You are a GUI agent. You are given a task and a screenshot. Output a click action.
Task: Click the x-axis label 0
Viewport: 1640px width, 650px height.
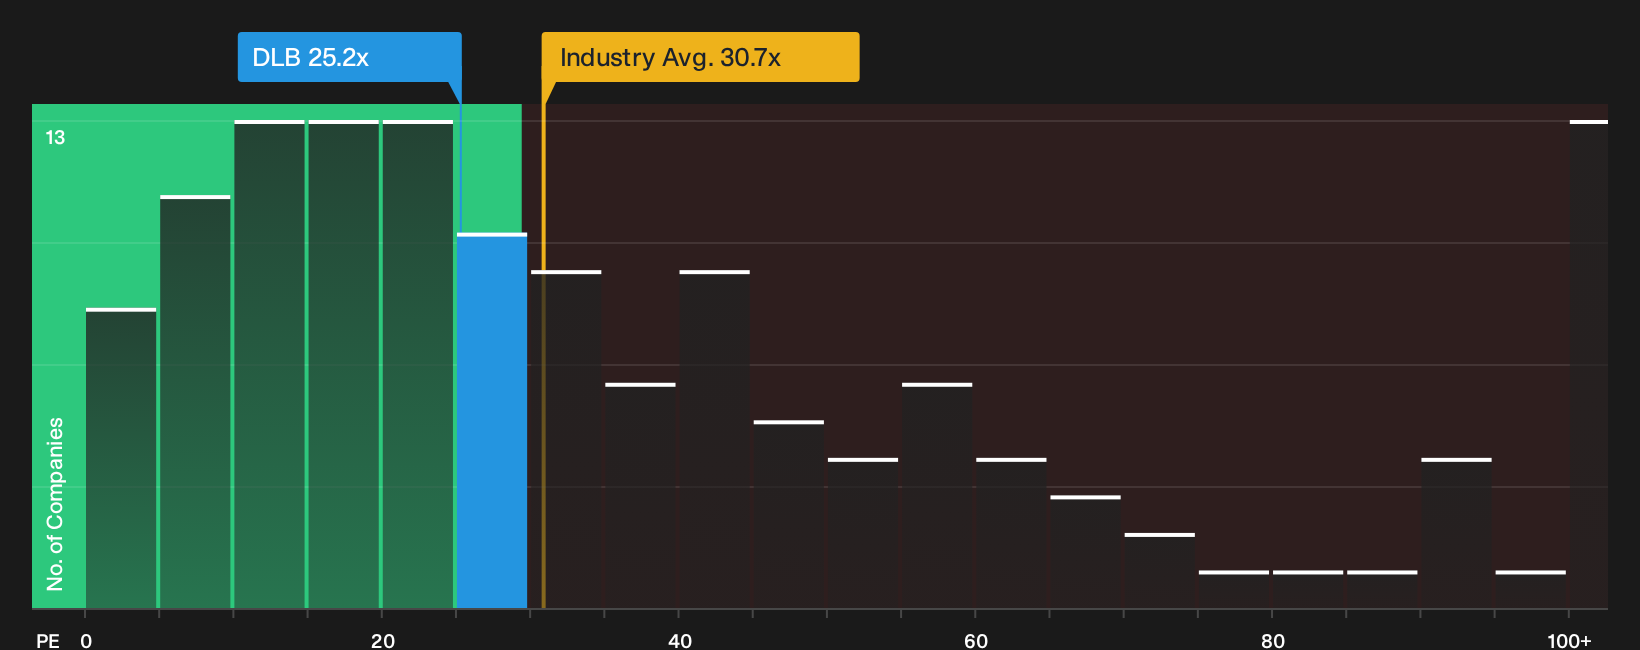click(86, 640)
